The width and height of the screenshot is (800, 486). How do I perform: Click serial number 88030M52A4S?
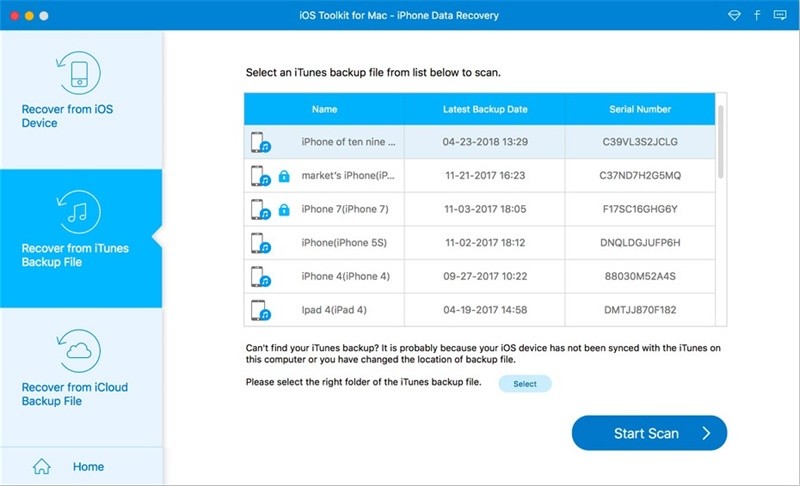(x=640, y=276)
